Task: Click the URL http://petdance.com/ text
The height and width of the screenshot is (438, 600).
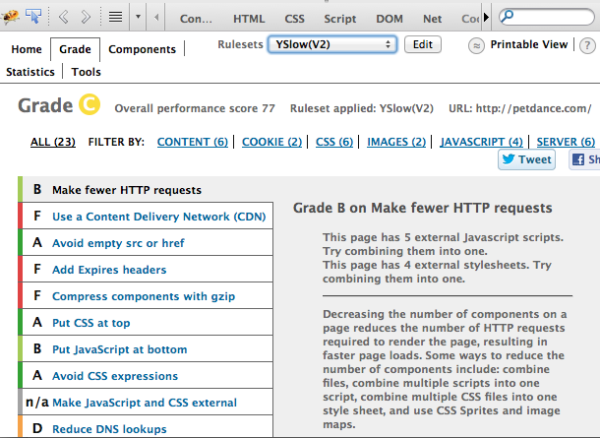Action: click(x=520, y=109)
